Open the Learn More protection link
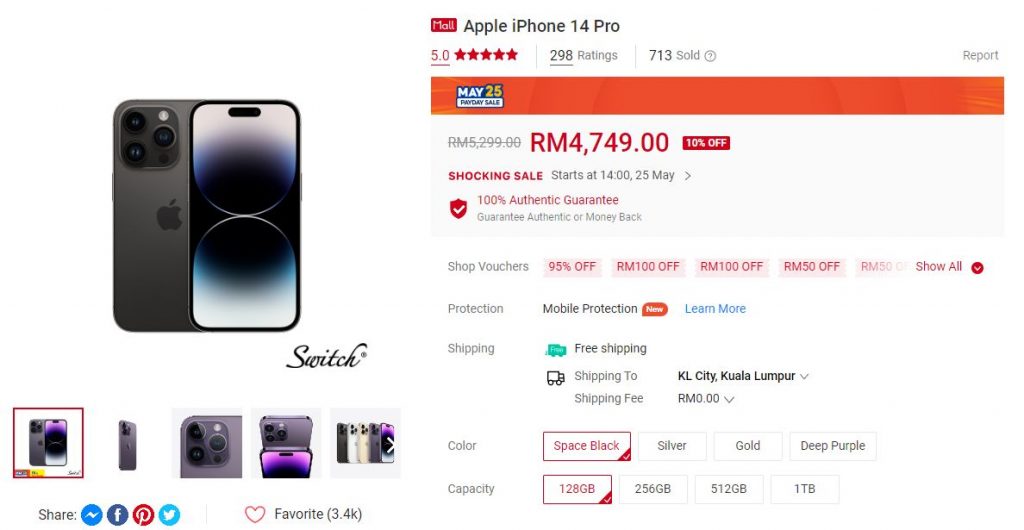 click(x=715, y=309)
